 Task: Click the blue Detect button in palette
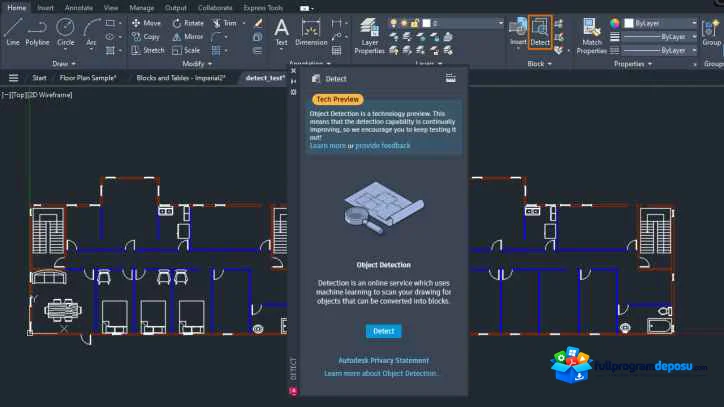pyautogui.click(x=383, y=331)
